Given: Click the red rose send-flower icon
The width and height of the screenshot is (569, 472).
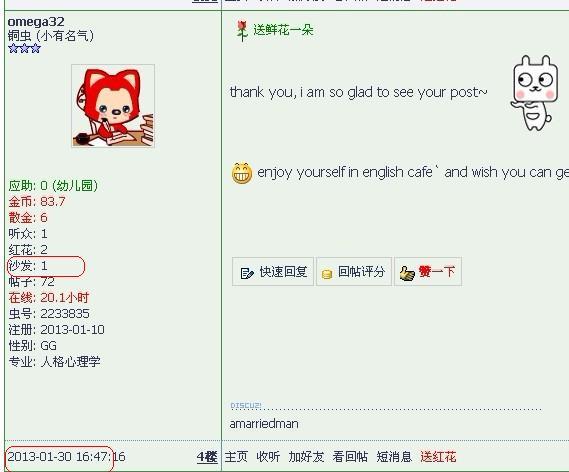Looking at the screenshot, I should pos(242,30).
